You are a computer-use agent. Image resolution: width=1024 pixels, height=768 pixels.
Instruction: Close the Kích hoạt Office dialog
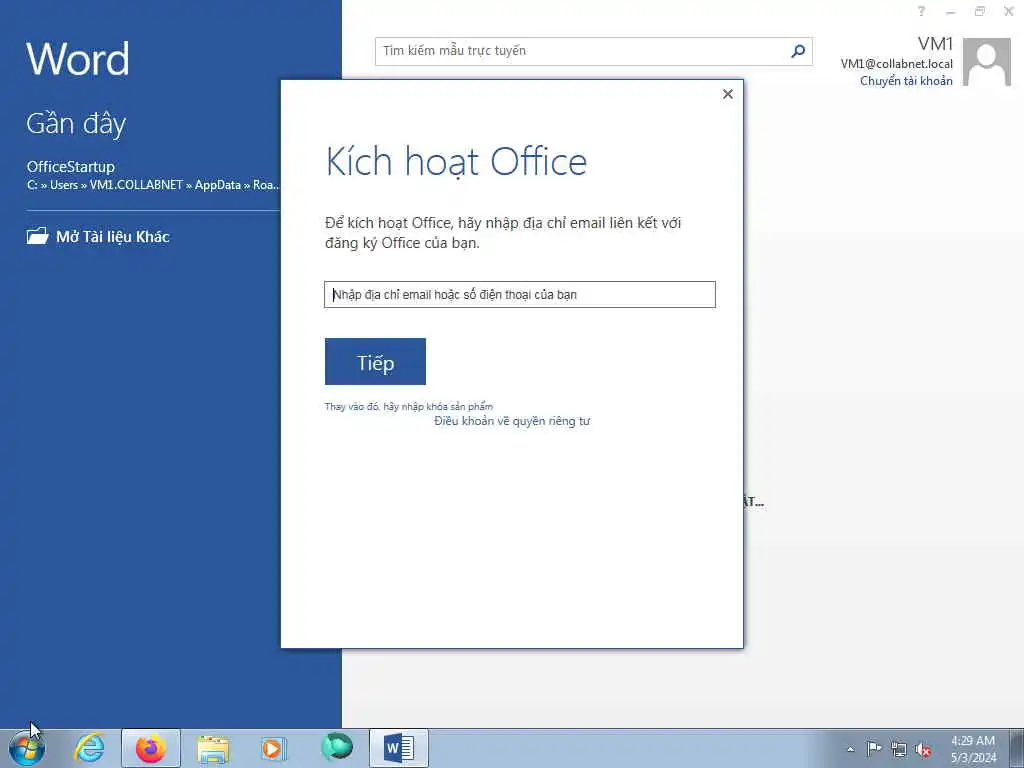pyautogui.click(x=728, y=94)
